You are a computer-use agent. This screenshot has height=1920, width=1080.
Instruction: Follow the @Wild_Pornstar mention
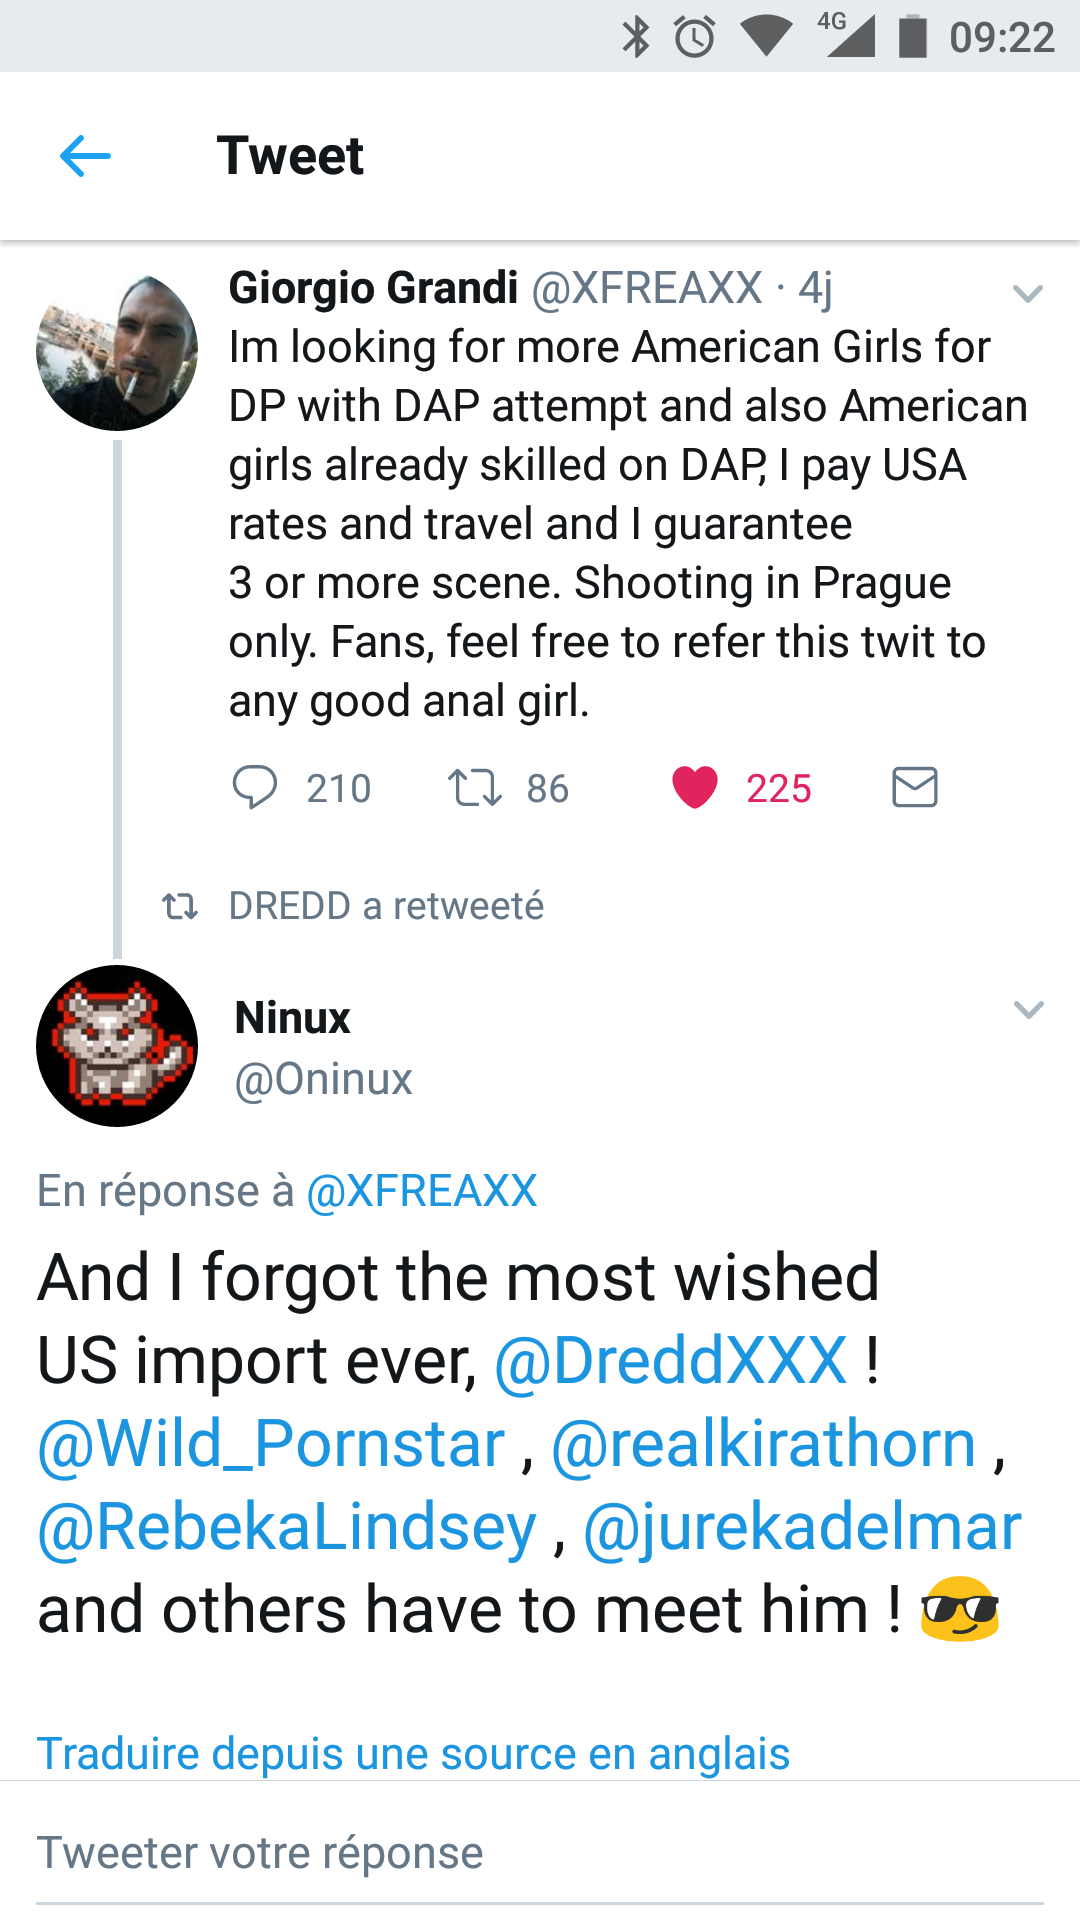tap(271, 1444)
